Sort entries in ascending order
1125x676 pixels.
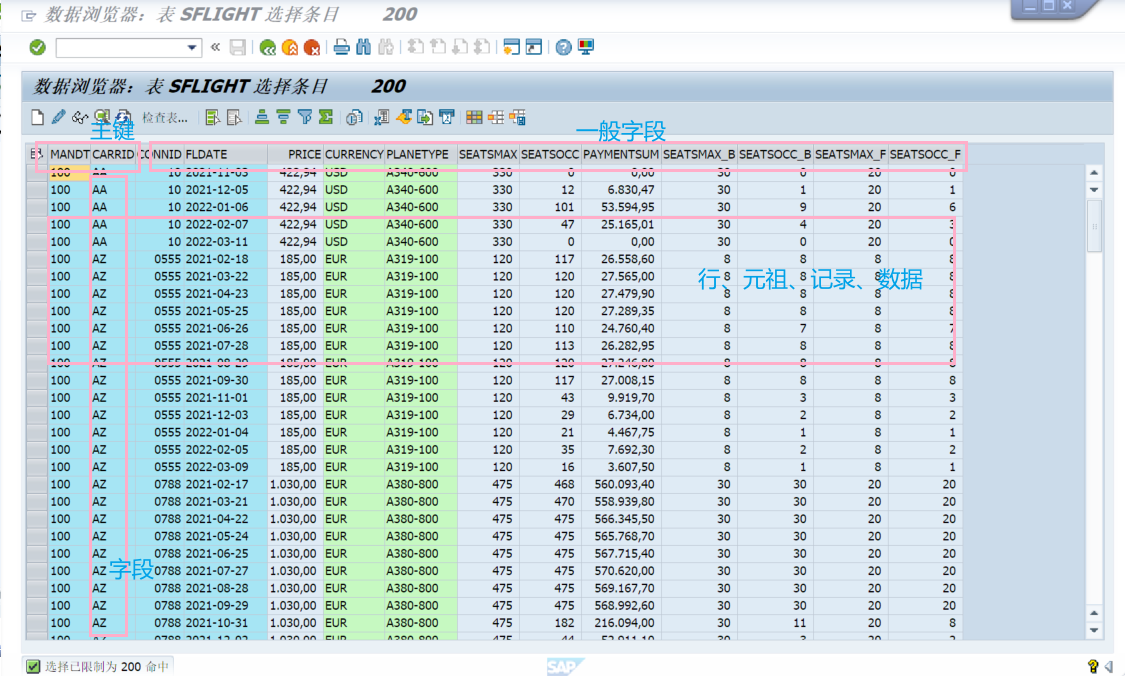click(262, 117)
